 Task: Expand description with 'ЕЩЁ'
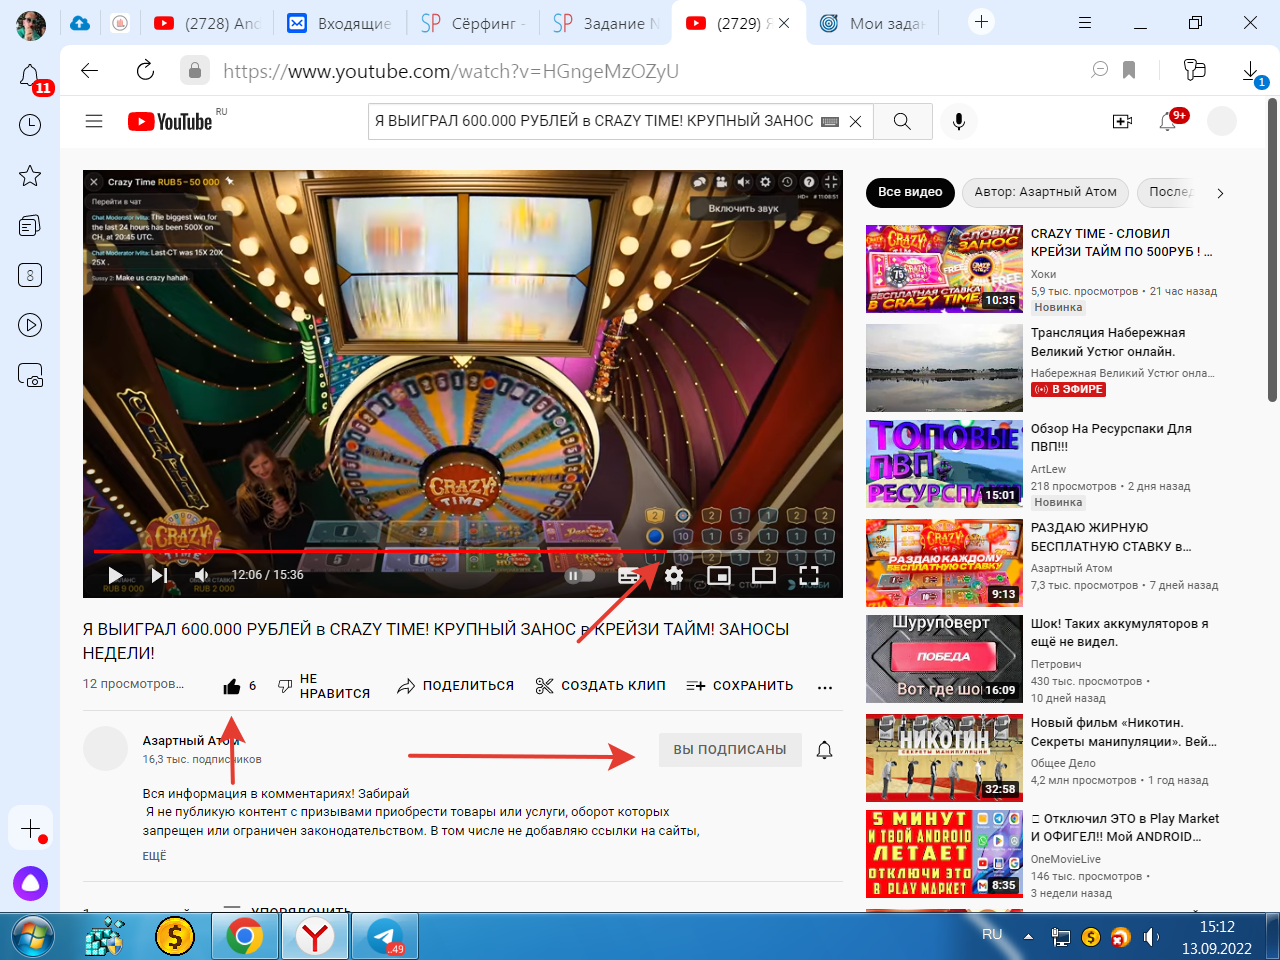click(154, 856)
